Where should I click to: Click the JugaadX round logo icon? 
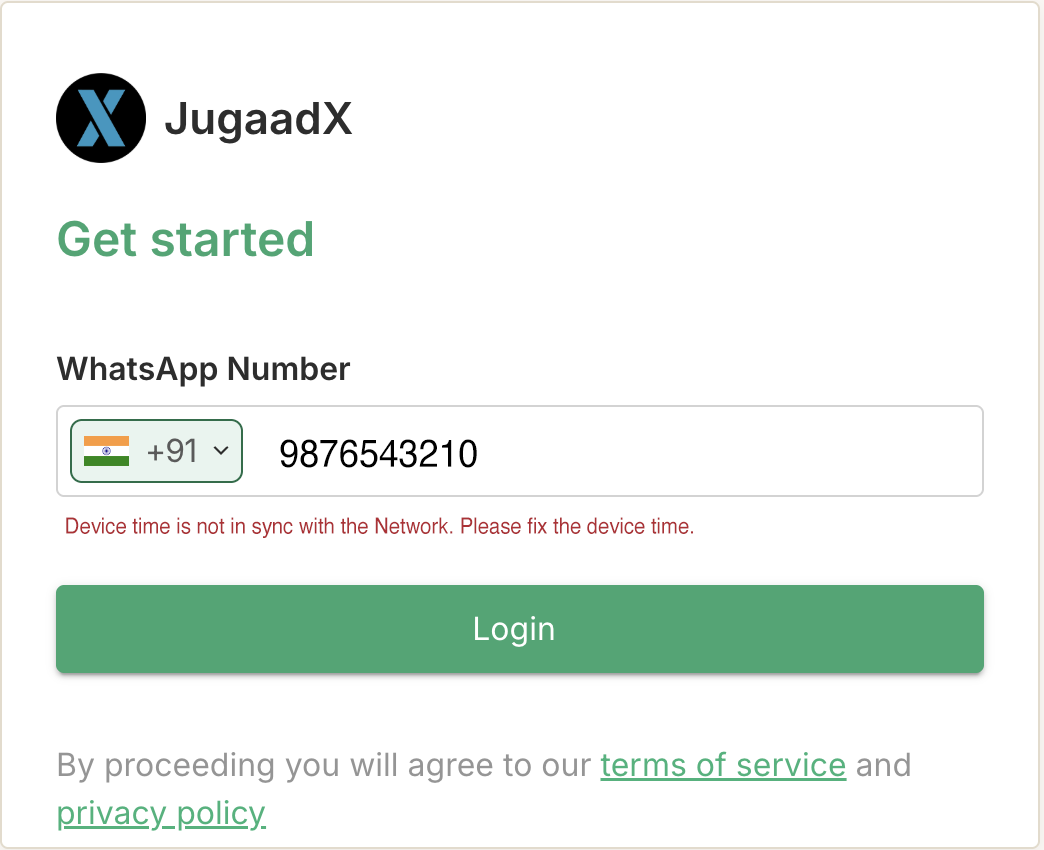pyautogui.click(x=101, y=118)
